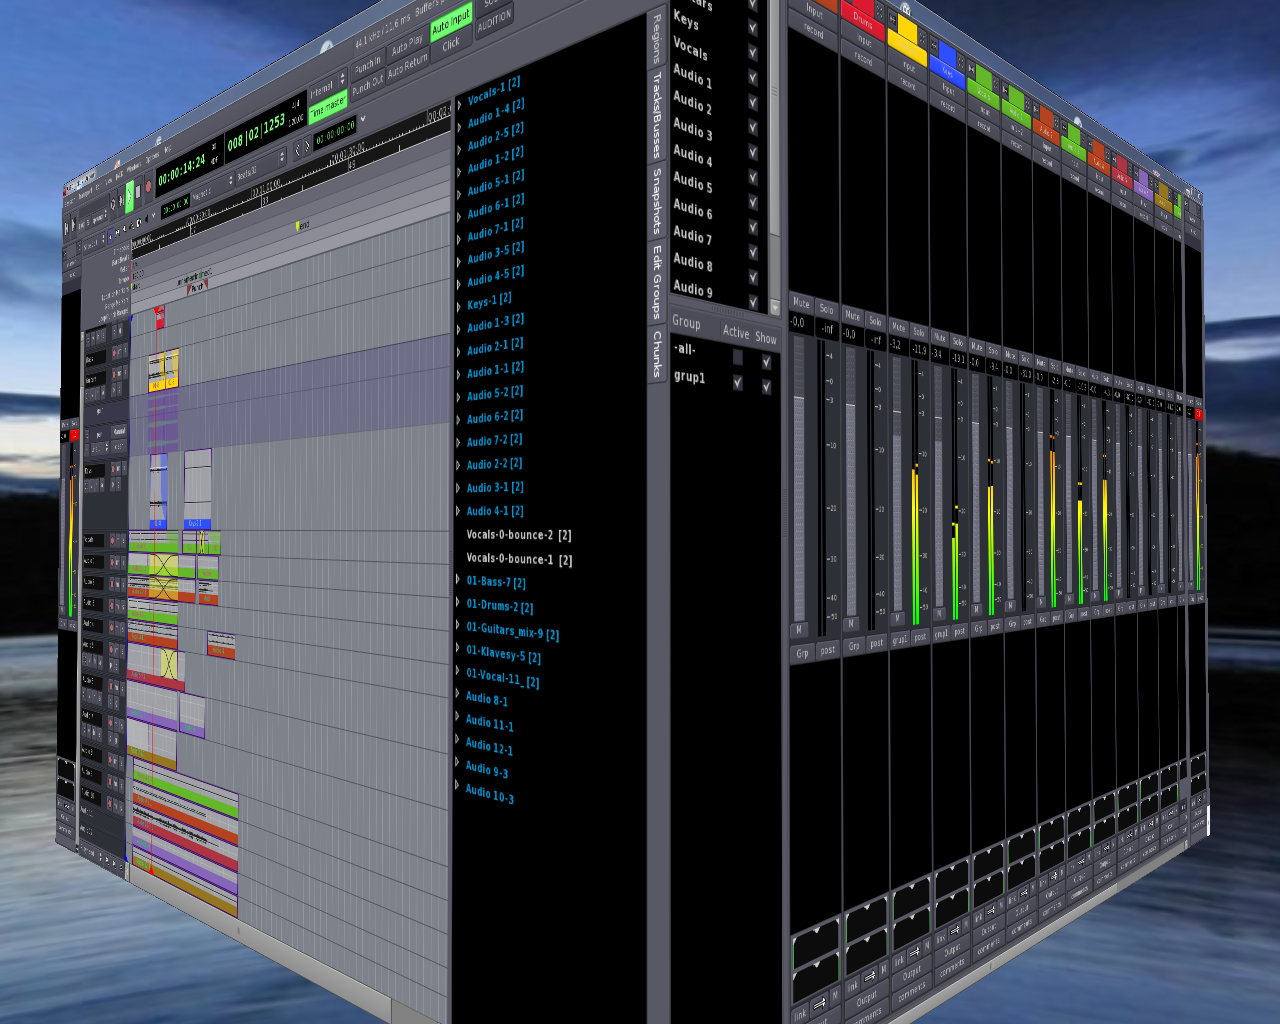Expand the Audio 1-4 [2] region entry
This screenshot has width=1280, height=1024.
[x=460, y=126]
